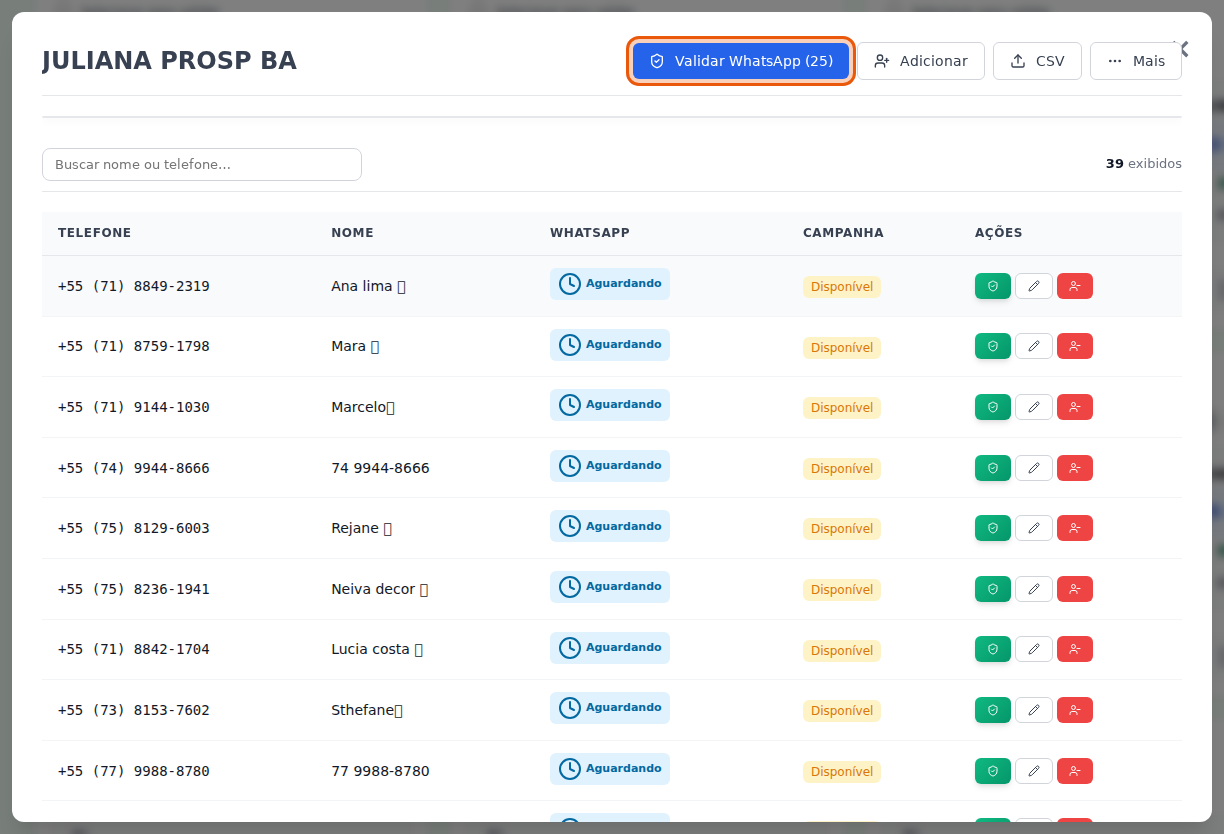Viewport: 1224px width, 834px height.
Task: Validate WhatsApp for Neiva decor row
Action: click(993, 589)
